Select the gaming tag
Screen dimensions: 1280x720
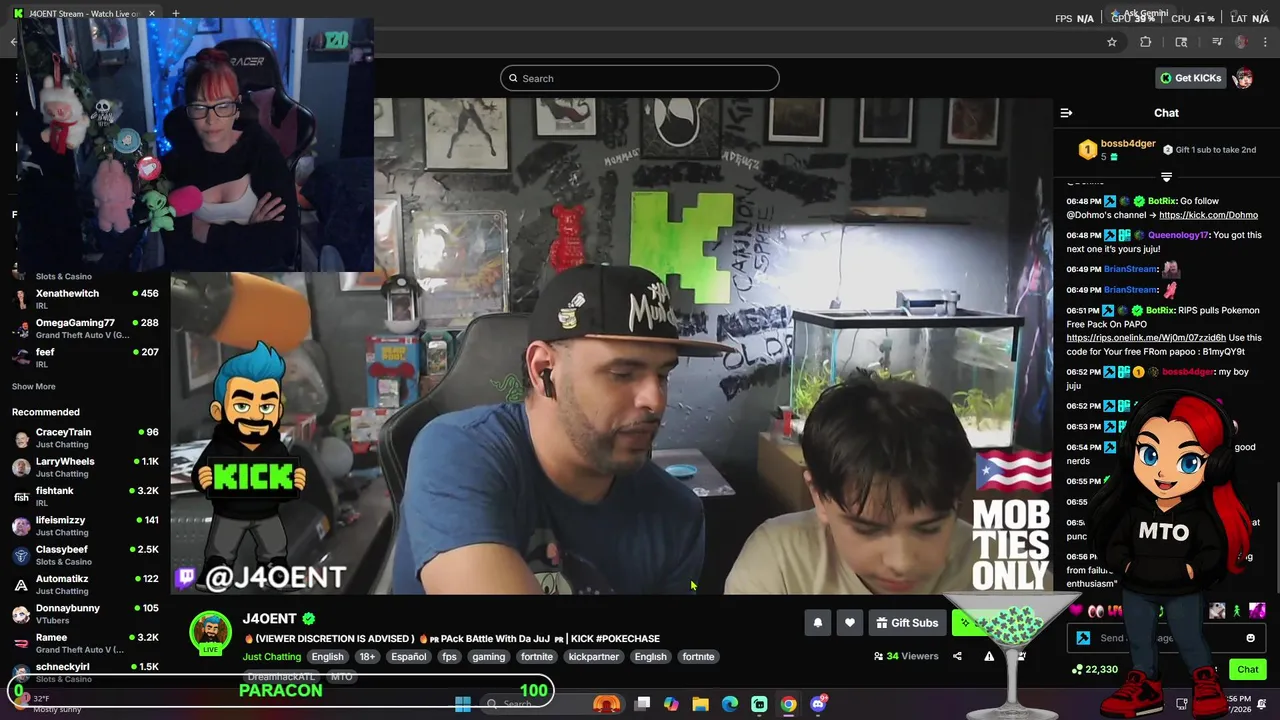pos(488,657)
